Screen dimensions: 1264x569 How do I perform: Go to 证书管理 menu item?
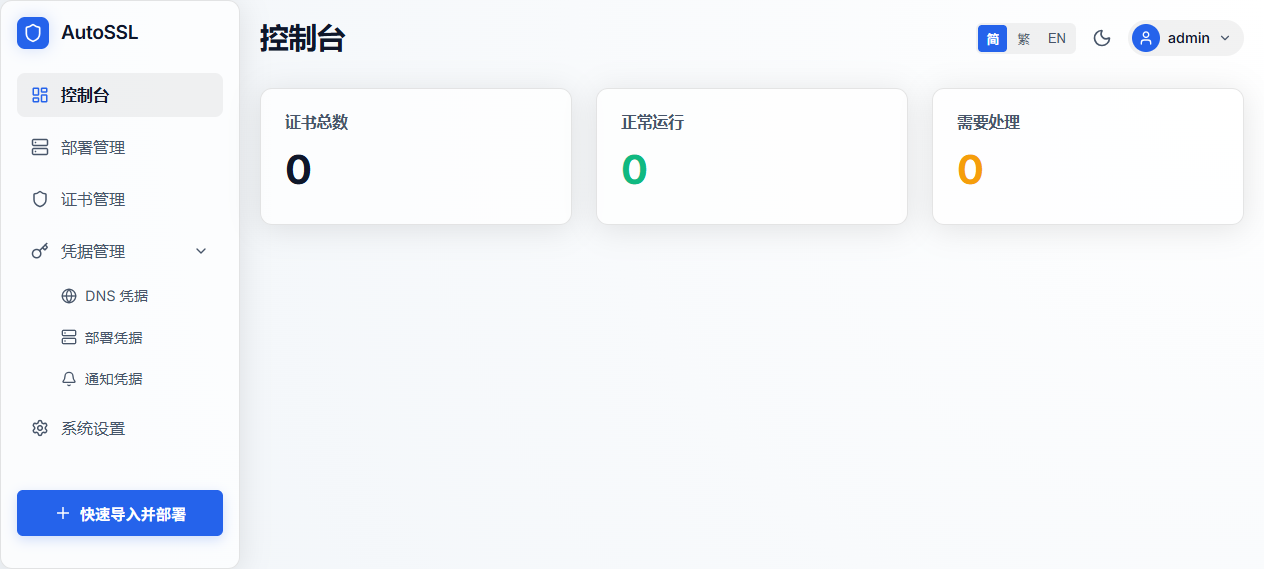(x=120, y=199)
